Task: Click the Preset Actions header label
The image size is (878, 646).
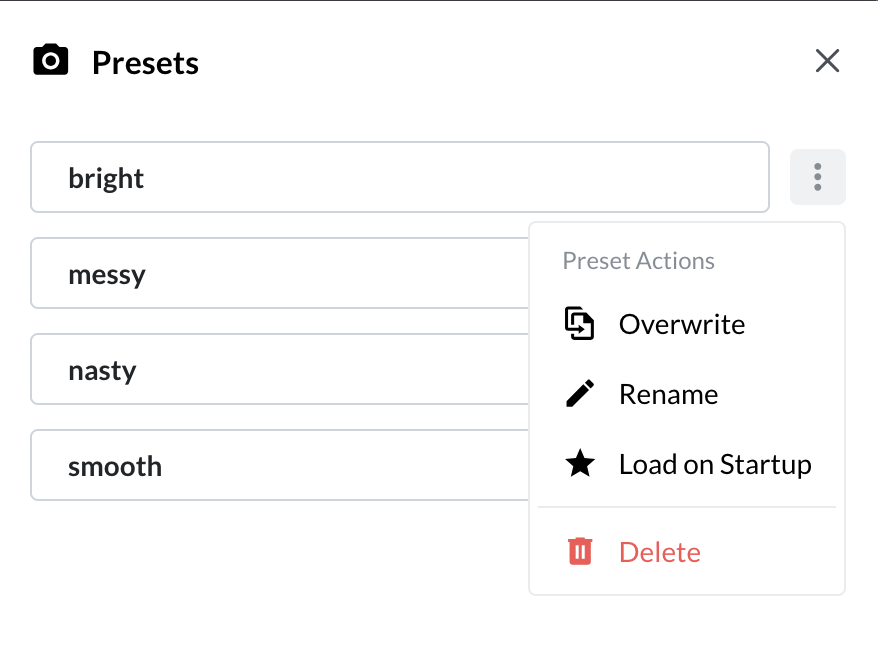Action: tap(638, 261)
